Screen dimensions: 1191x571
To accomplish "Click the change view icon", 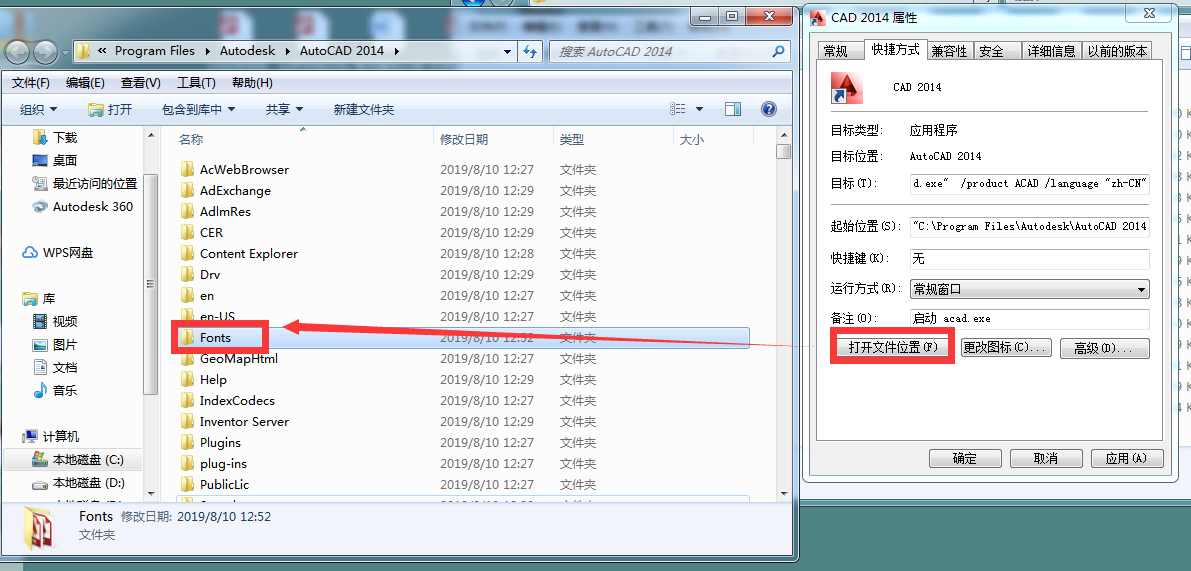I will (x=678, y=109).
